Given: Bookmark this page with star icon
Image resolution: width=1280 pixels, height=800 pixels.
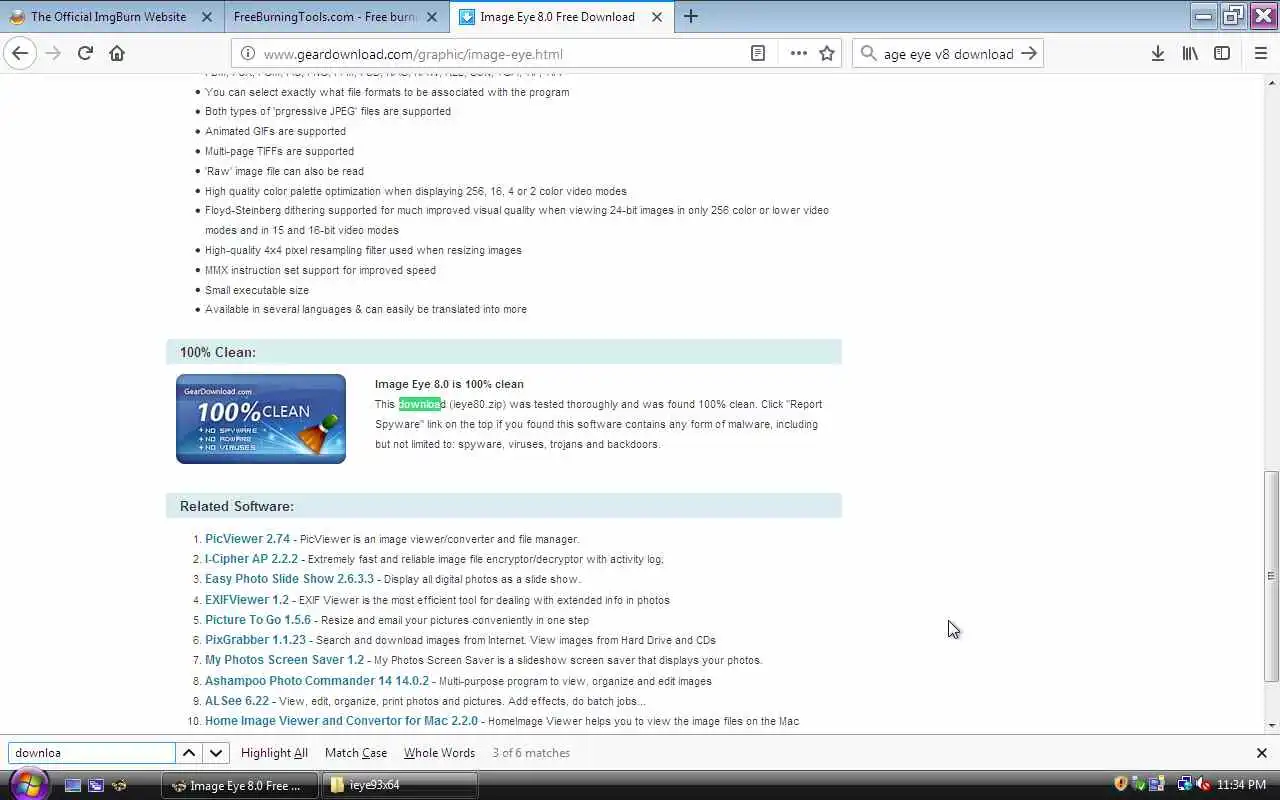Looking at the screenshot, I should [x=827, y=54].
